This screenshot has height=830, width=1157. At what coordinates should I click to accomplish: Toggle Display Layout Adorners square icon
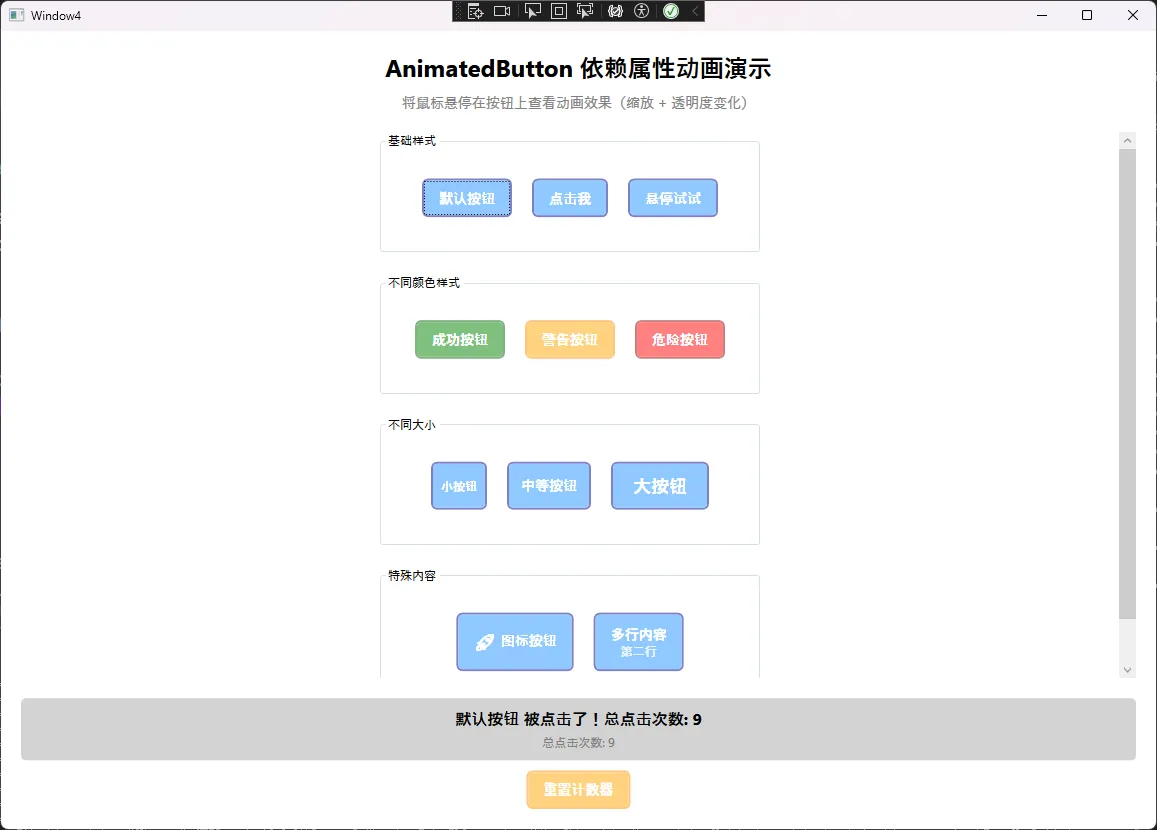tap(559, 11)
